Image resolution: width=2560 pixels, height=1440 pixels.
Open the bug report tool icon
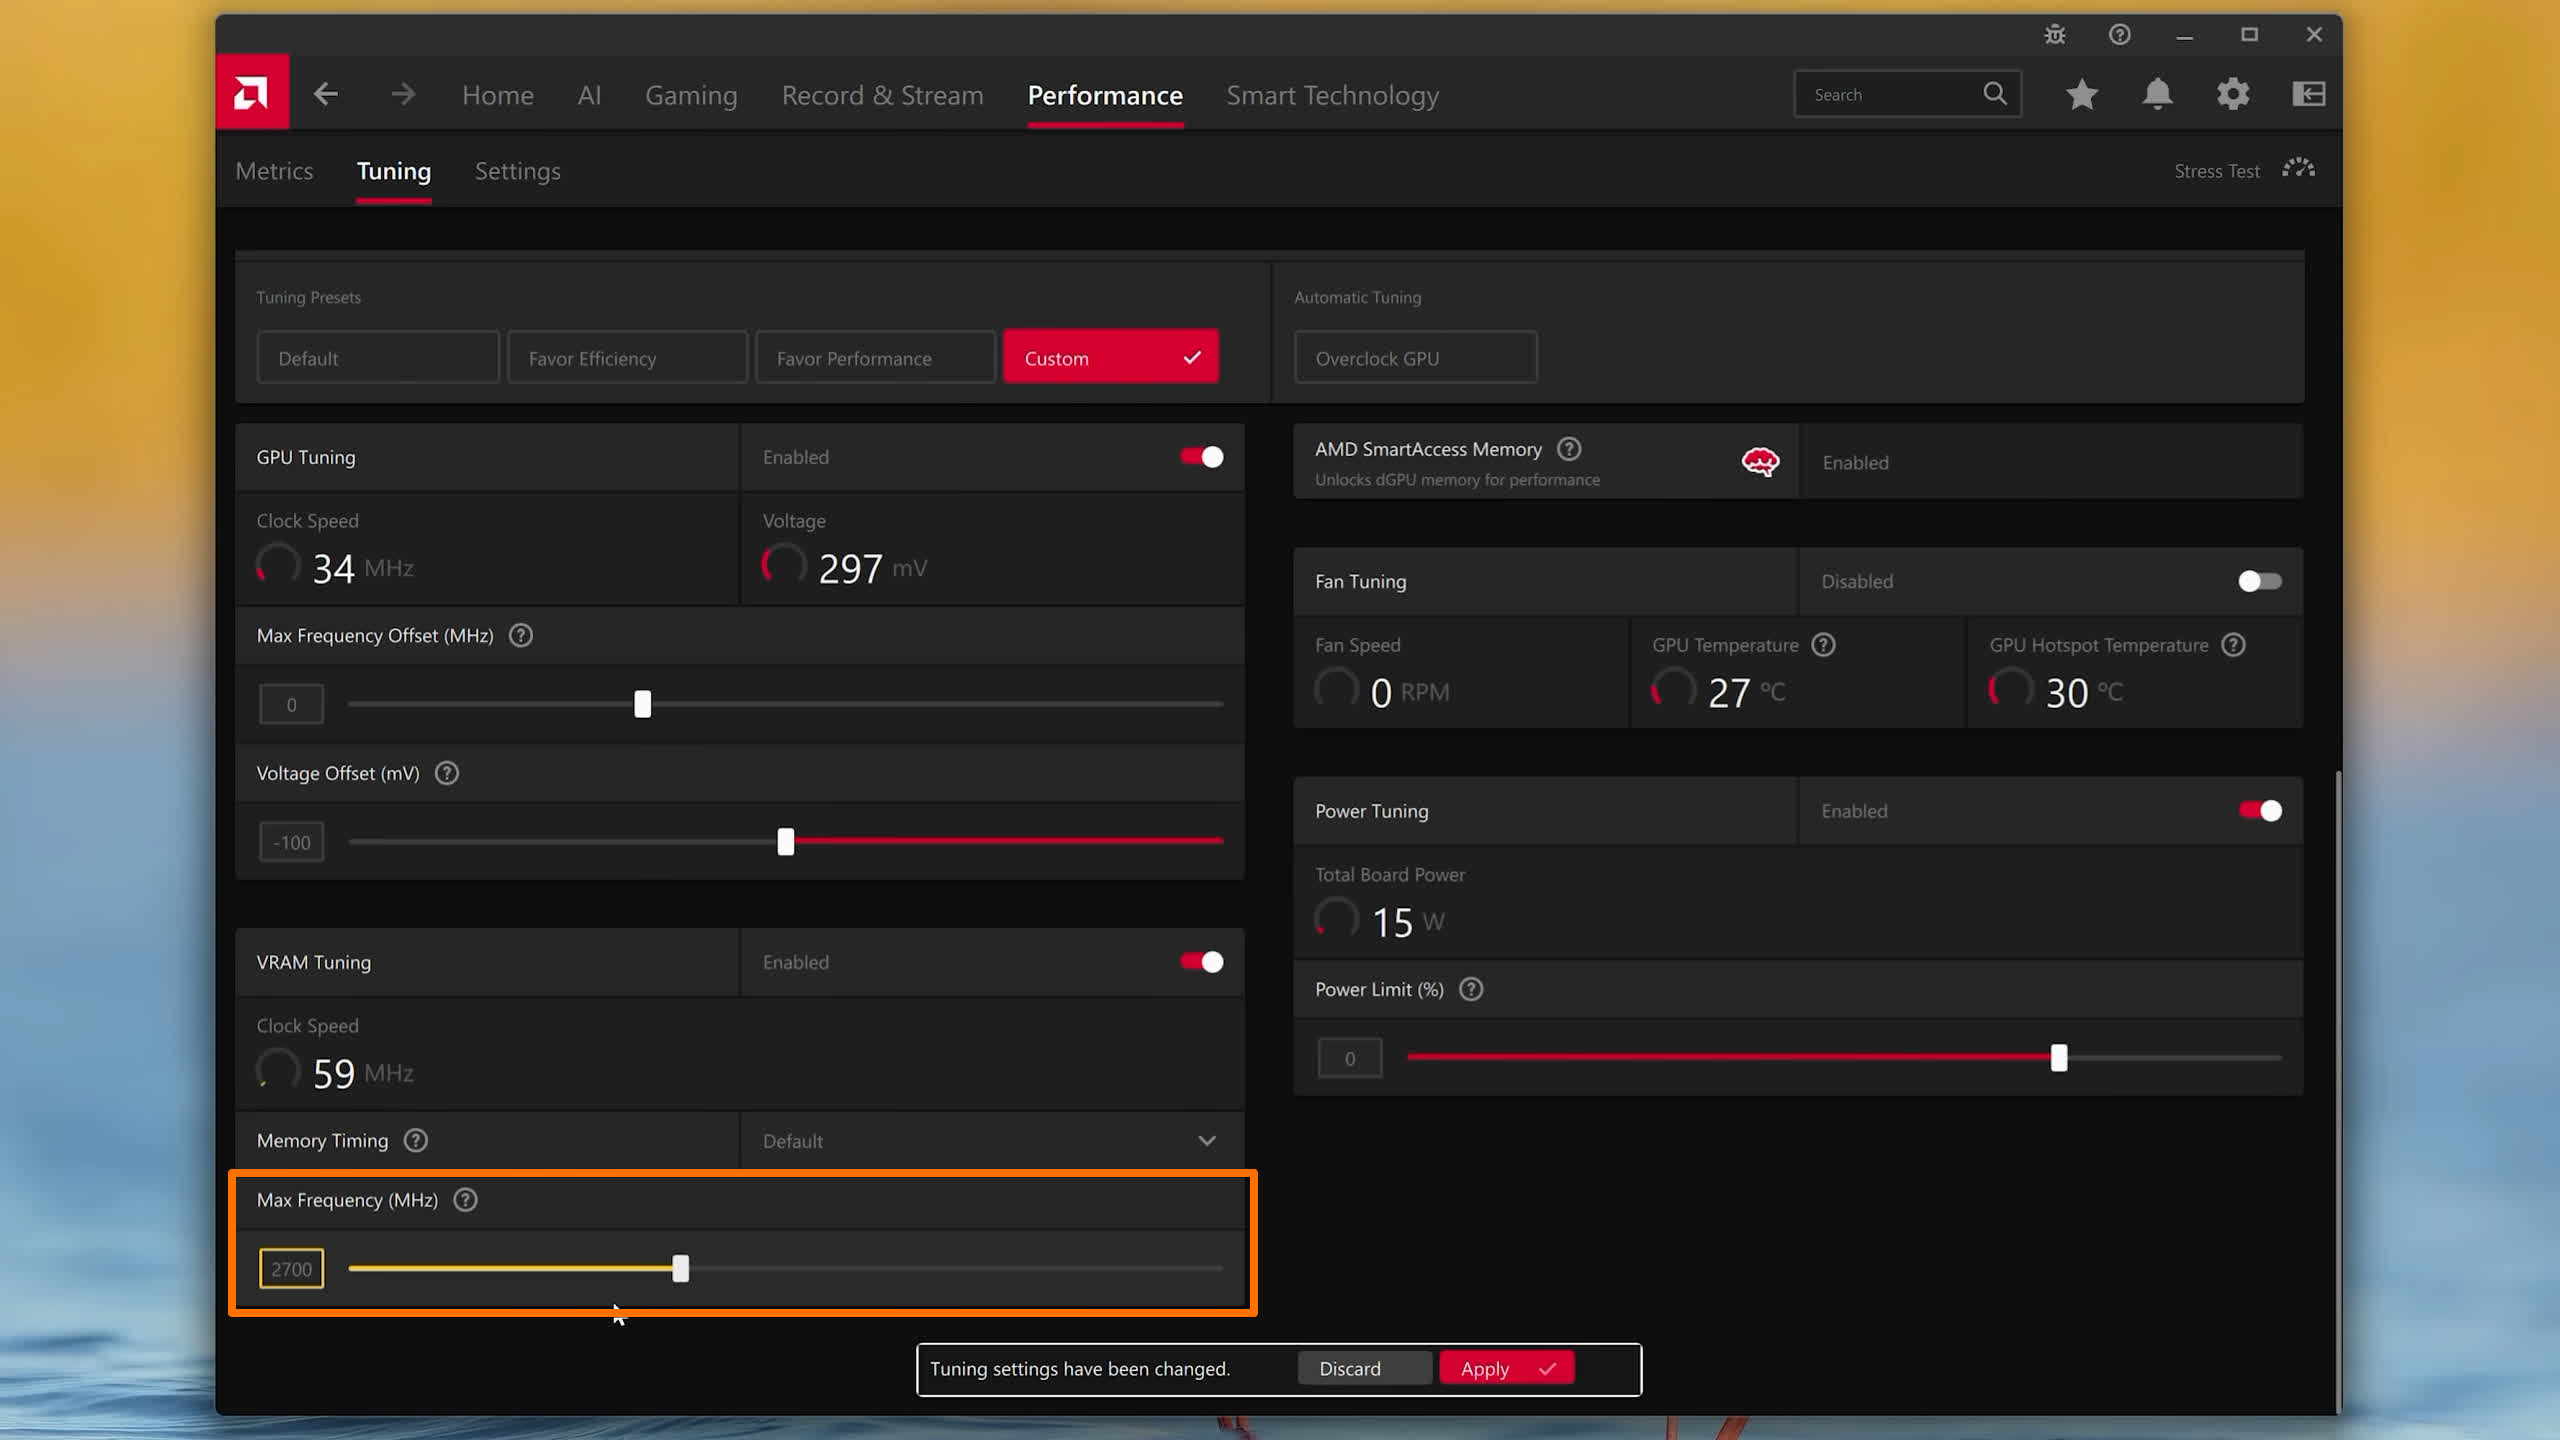click(2055, 35)
